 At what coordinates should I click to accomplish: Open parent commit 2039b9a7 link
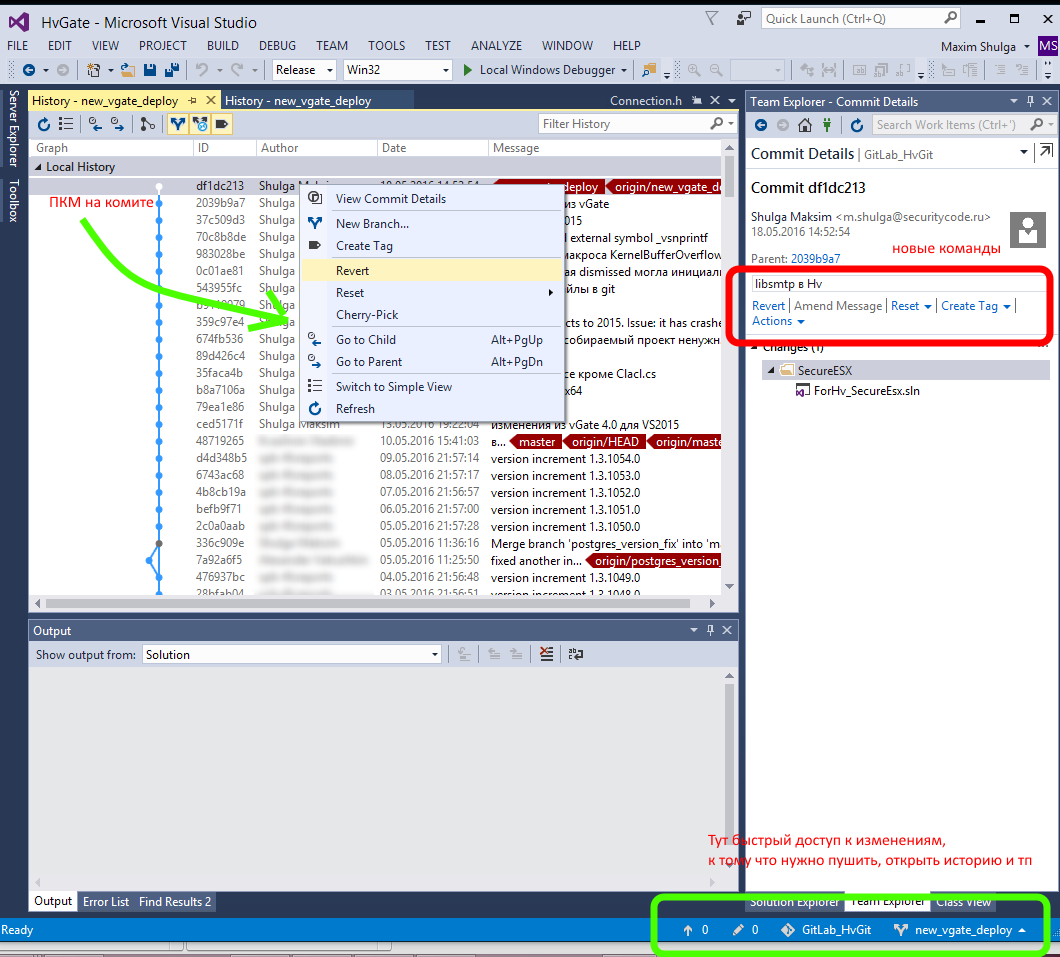815,259
